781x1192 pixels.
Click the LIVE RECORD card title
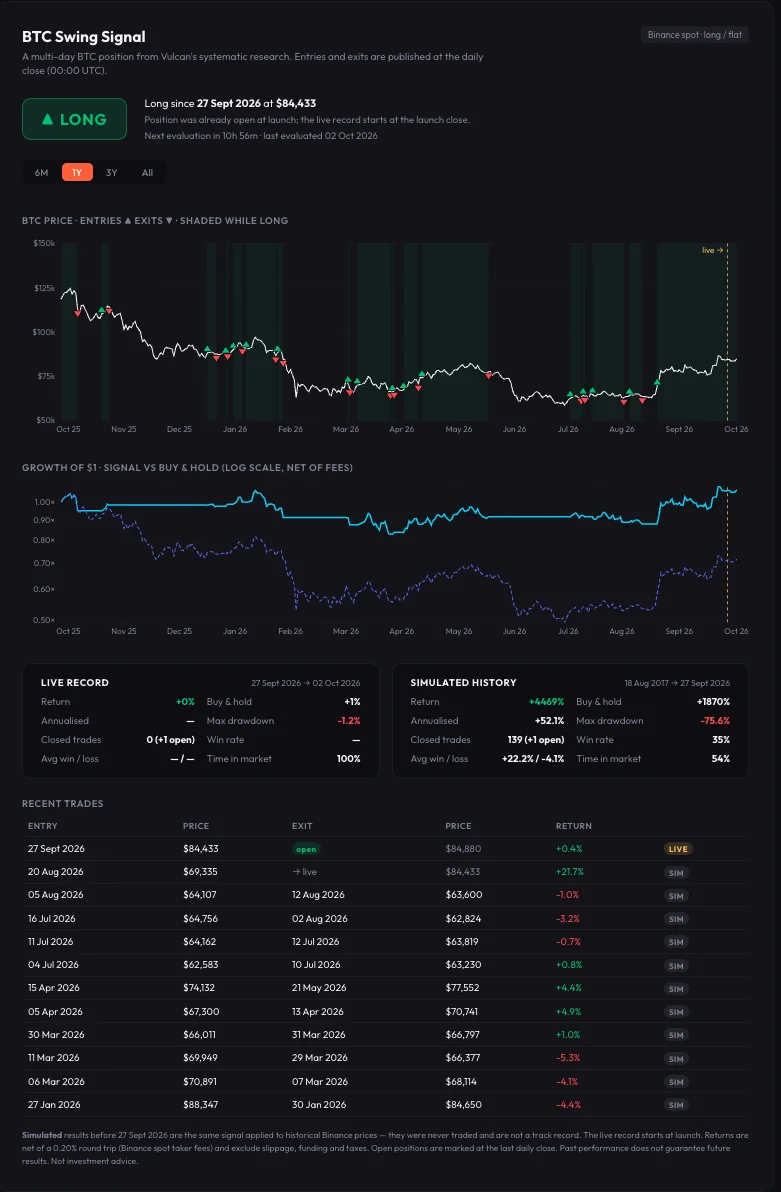pyautogui.click(x=75, y=683)
